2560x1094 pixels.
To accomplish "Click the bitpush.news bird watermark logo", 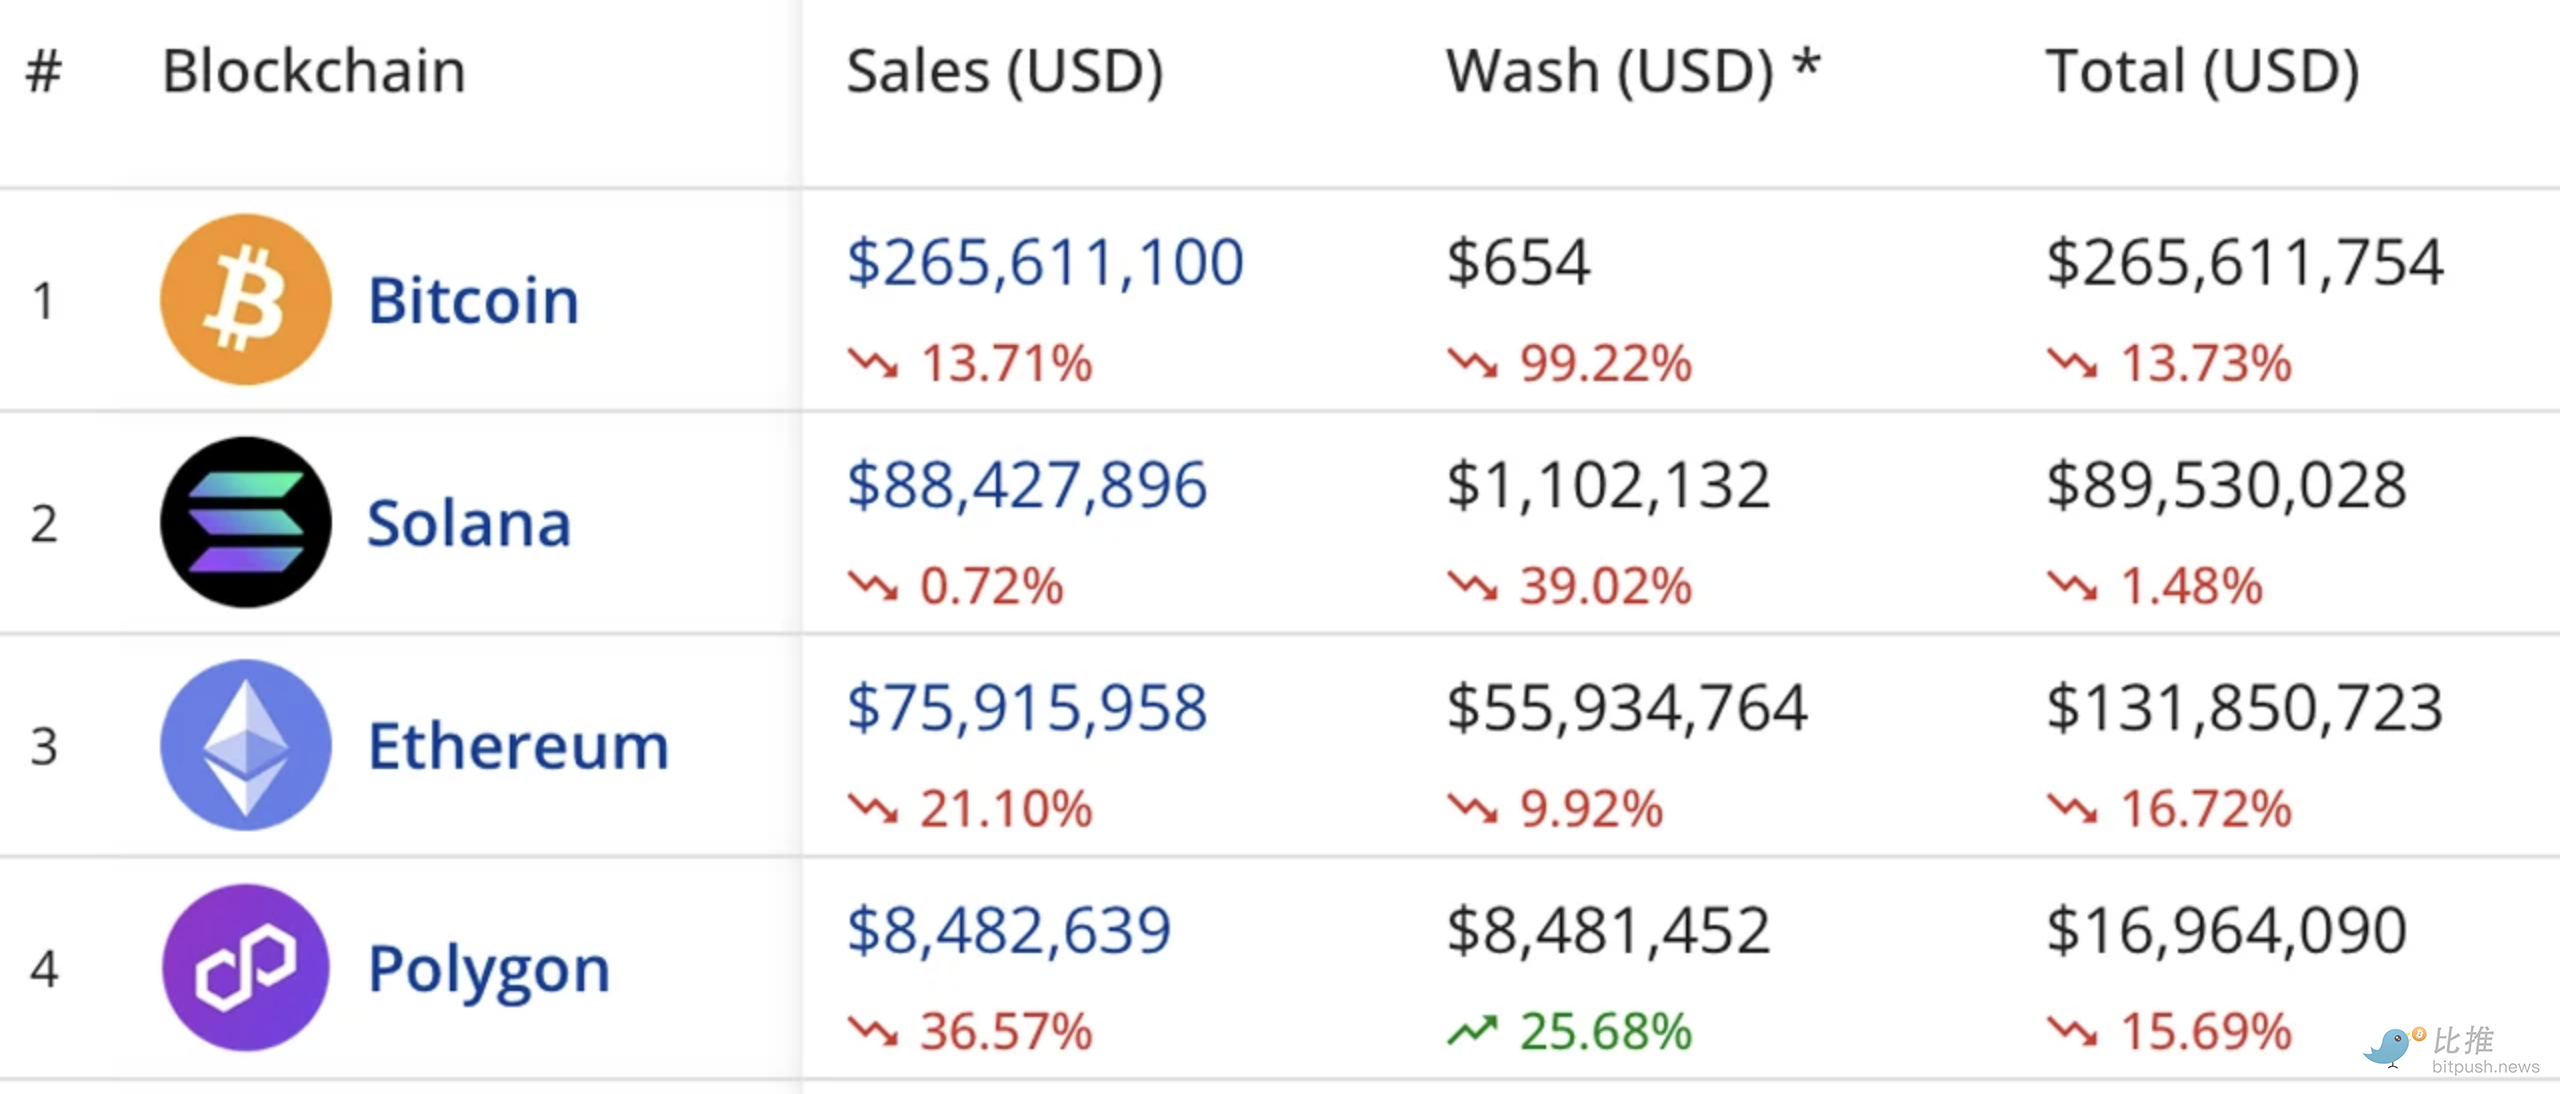I will tap(2392, 1046).
